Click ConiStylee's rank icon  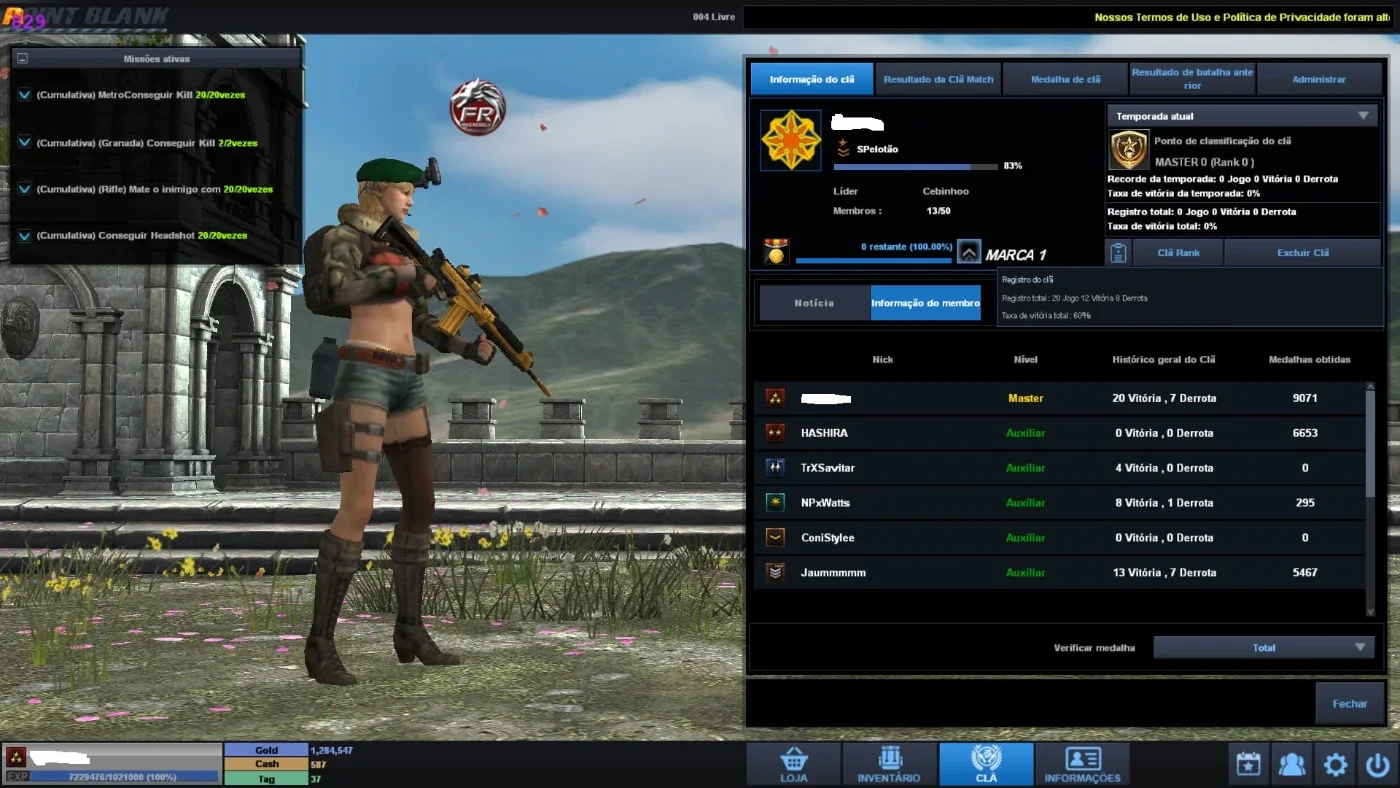click(775, 538)
